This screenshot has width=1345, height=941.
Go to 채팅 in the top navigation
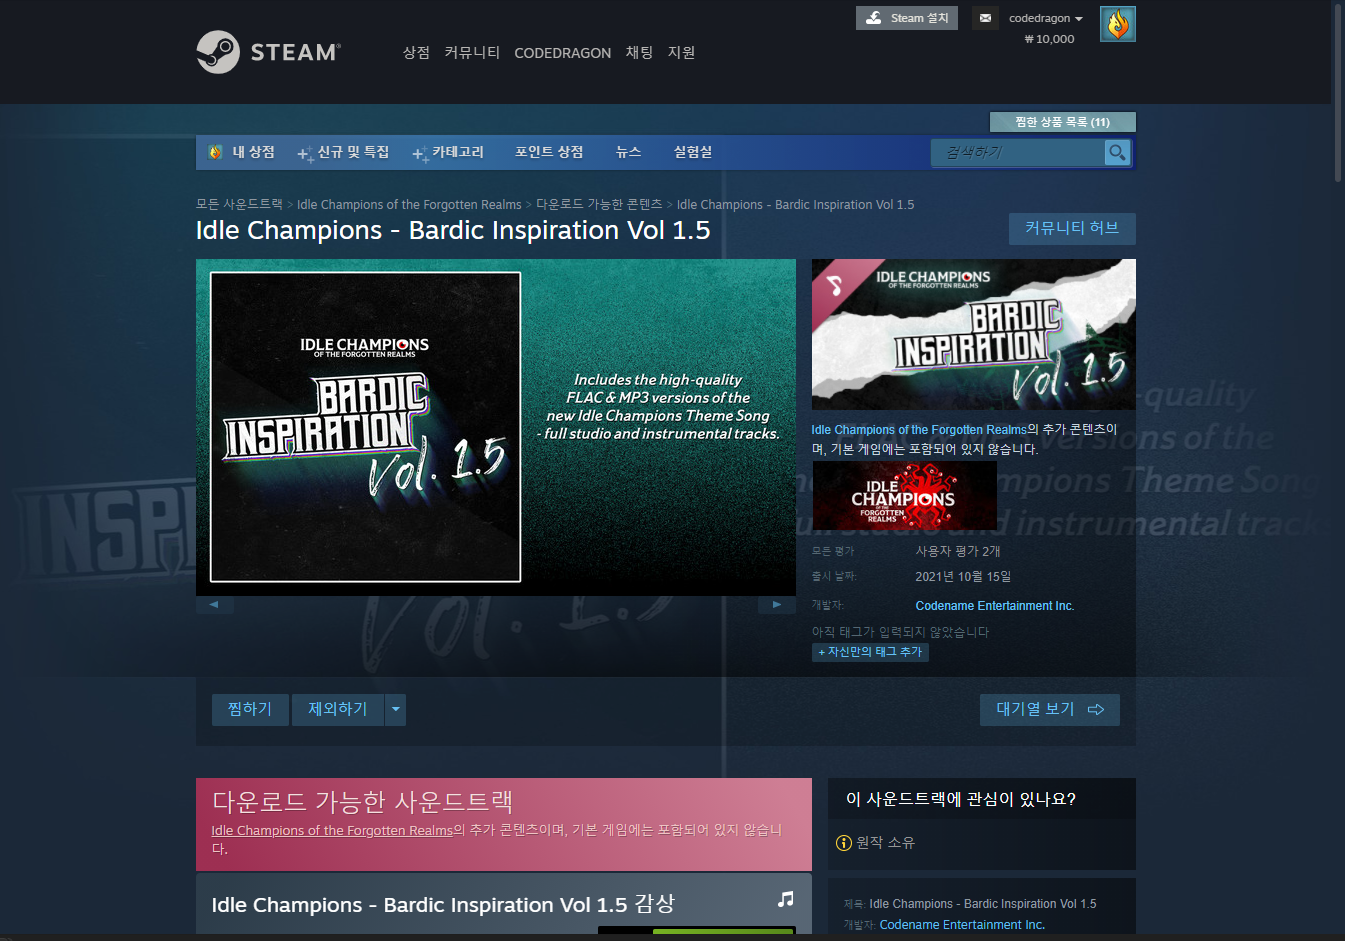pos(639,52)
